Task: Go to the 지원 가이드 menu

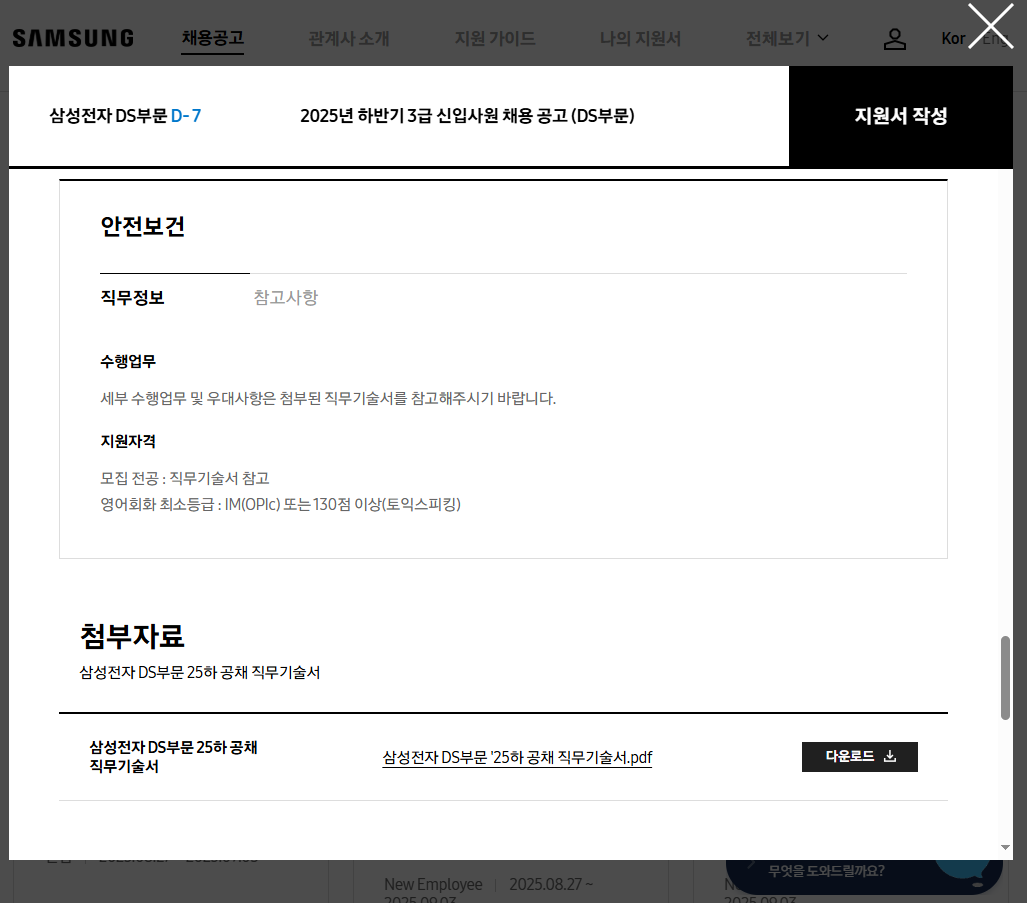Action: point(495,39)
